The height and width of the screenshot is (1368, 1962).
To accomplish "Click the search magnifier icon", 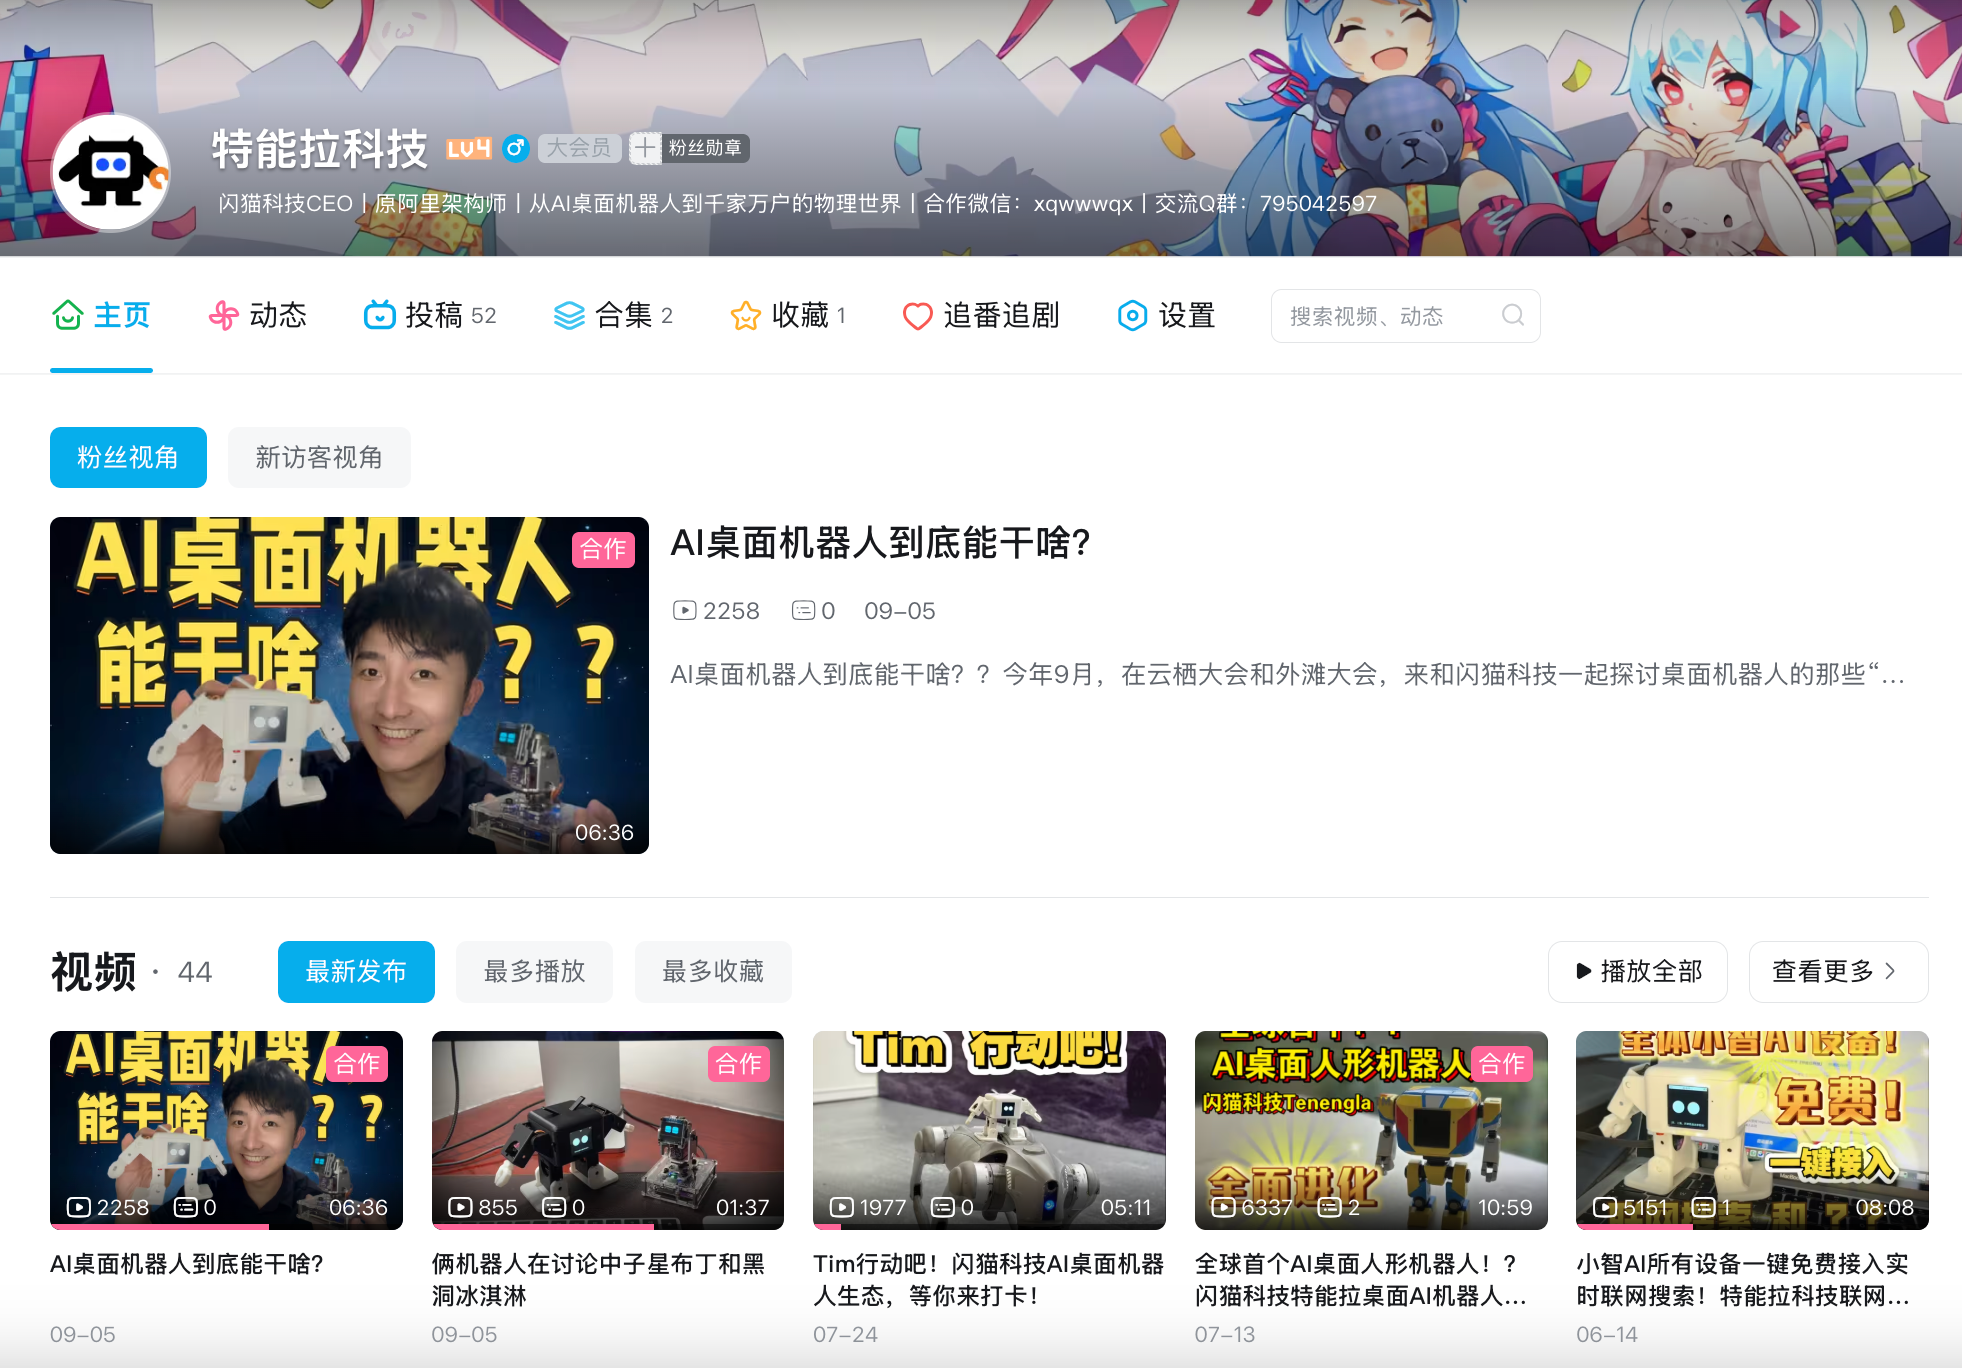I will 1513,315.
